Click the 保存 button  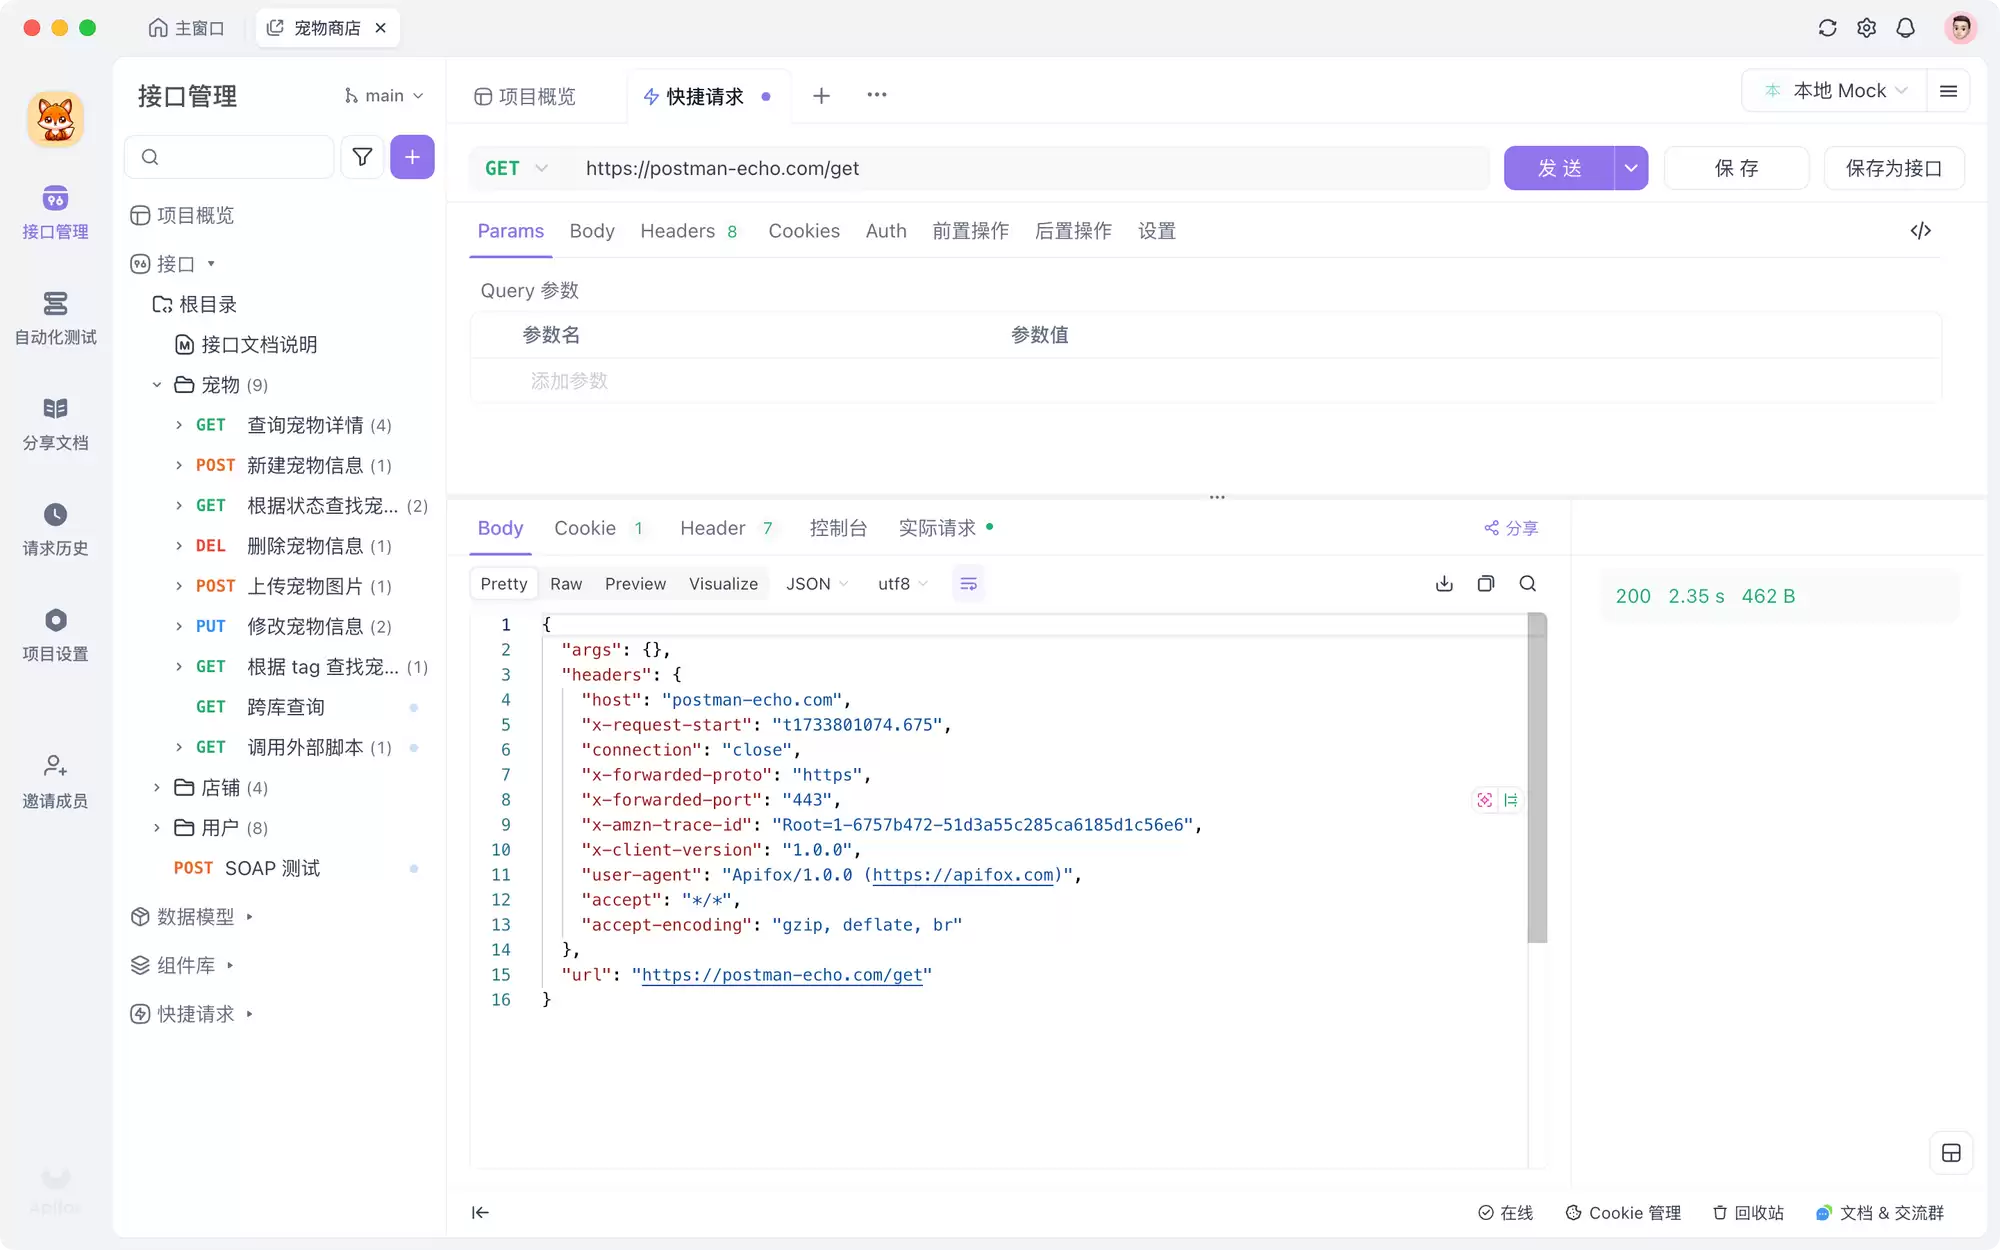point(1736,168)
